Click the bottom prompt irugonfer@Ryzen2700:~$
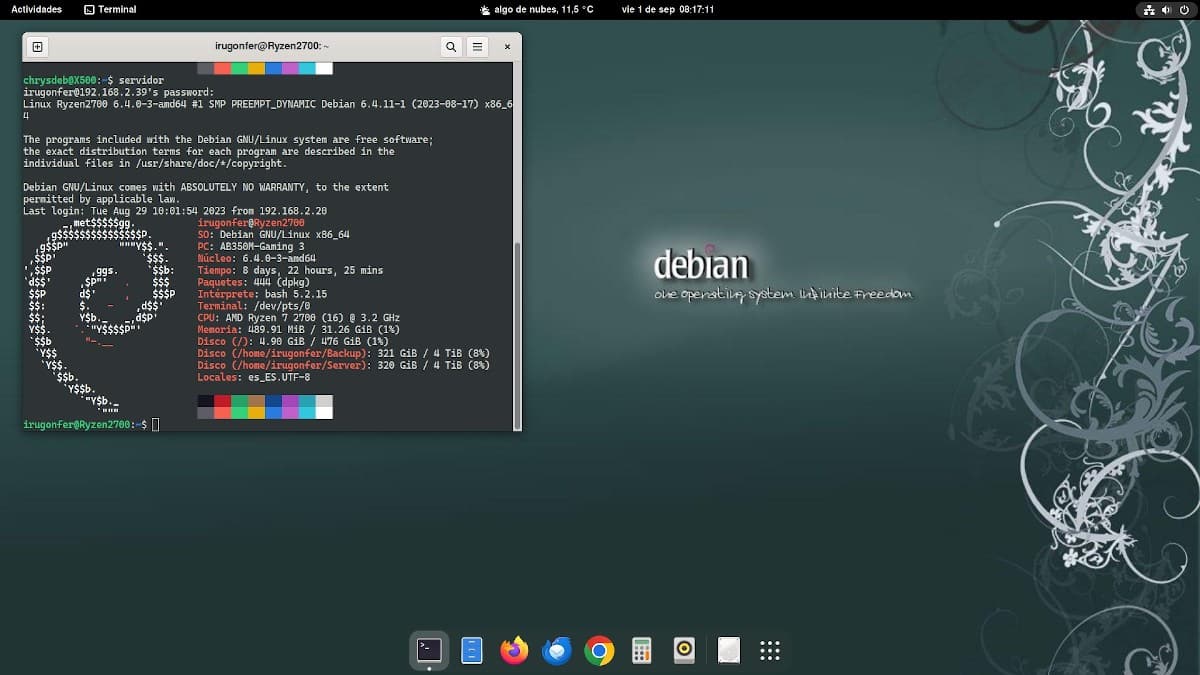Viewport: 1200px width, 675px height. coord(85,425)
